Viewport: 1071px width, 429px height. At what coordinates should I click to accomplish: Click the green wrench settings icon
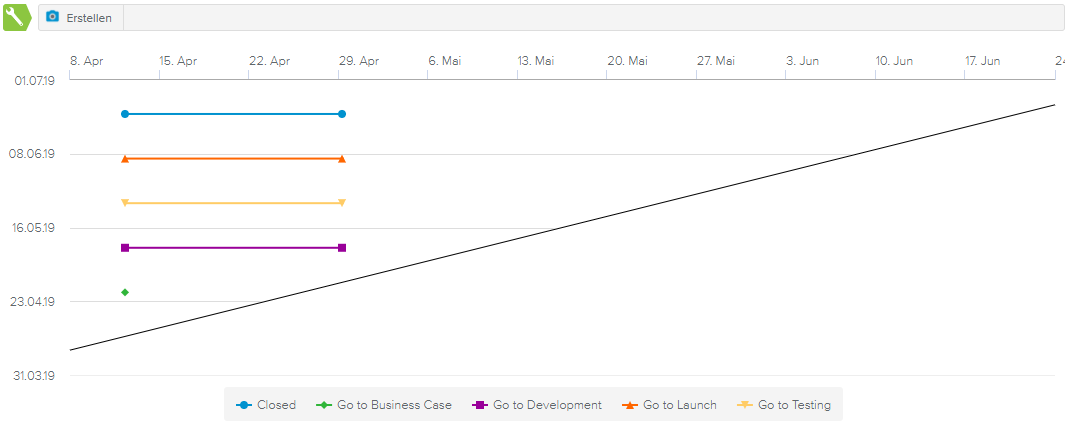17,17
